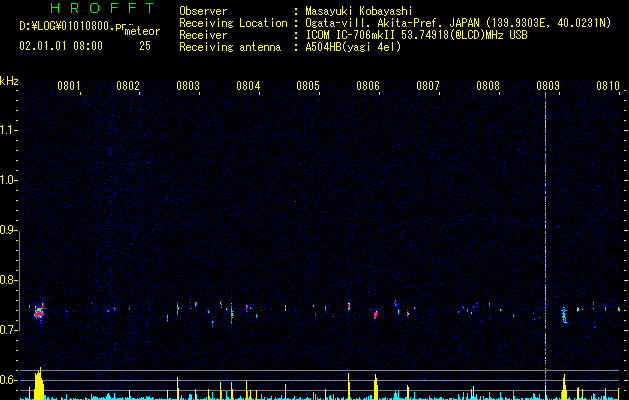Click the meteor count value 25
Viewport: 629px width, 400px height.
click(x=145, y=46)
